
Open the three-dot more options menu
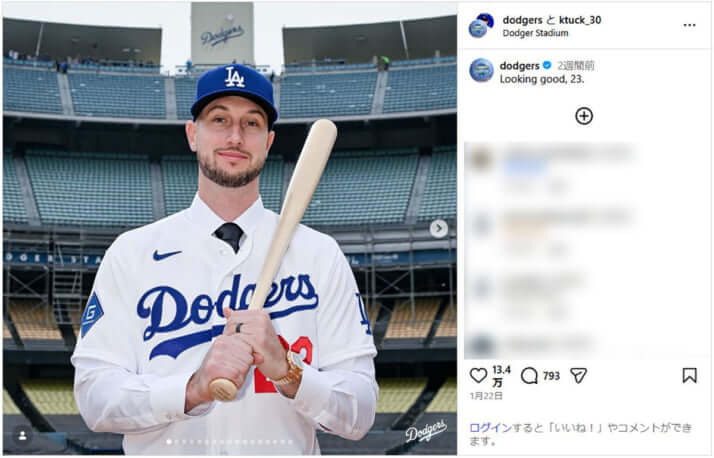tap(689, 25)
